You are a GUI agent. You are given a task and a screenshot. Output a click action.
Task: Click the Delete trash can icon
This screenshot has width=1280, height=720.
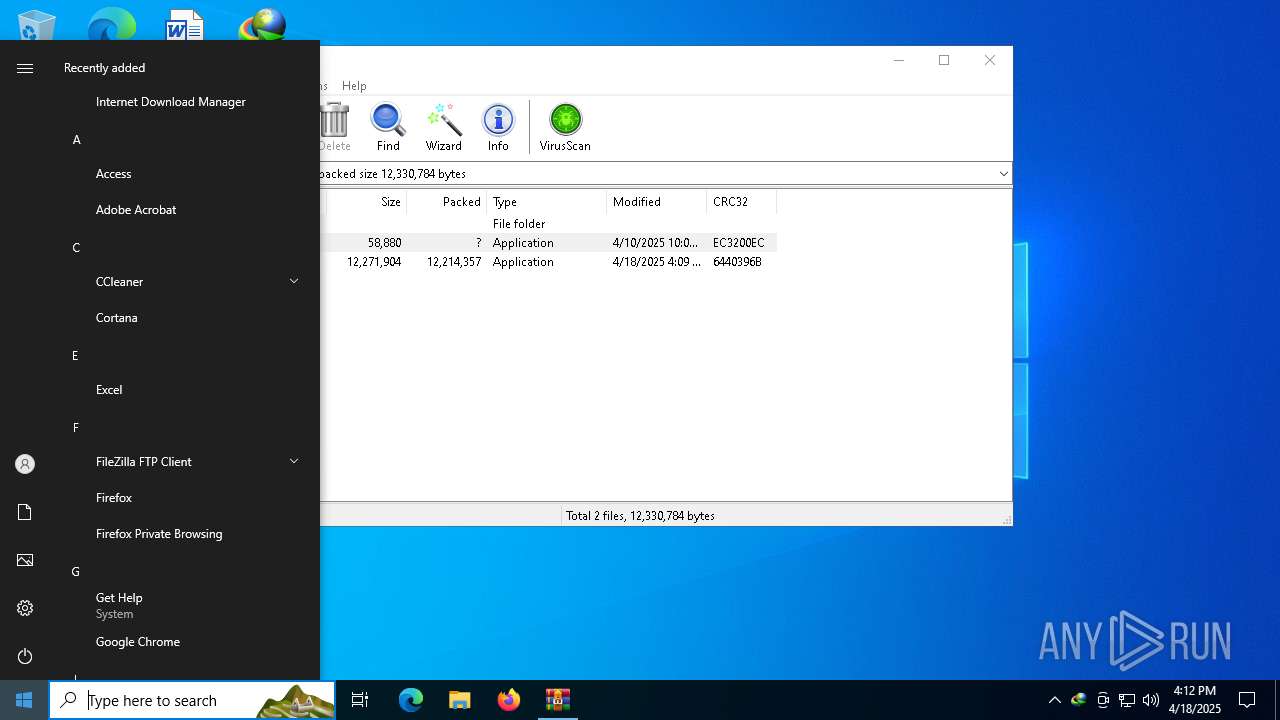click(x=334, y=127)
